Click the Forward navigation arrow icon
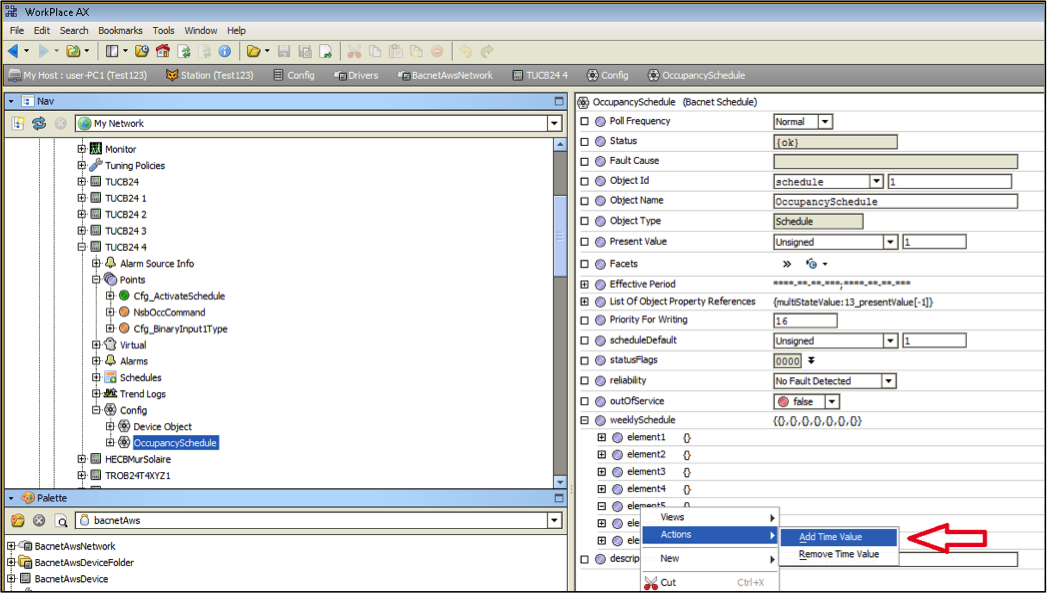This screenshot has width=1047, height=593. pos(43,51)
